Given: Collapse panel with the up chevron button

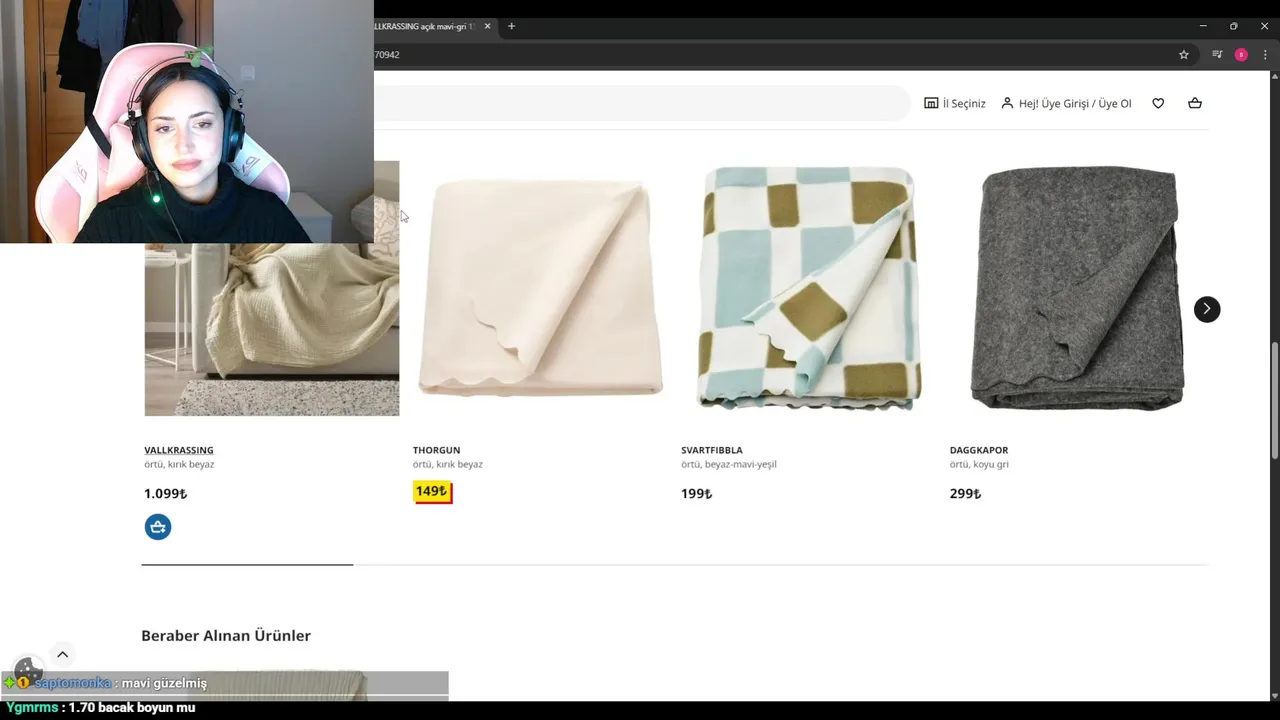Looking at the screenshot, I should [x=62, y=655].
